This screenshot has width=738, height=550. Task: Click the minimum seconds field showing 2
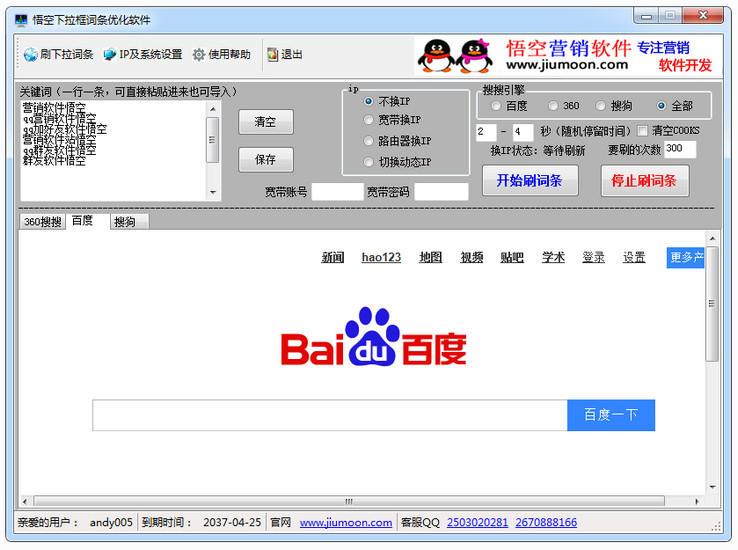(486, 132)
